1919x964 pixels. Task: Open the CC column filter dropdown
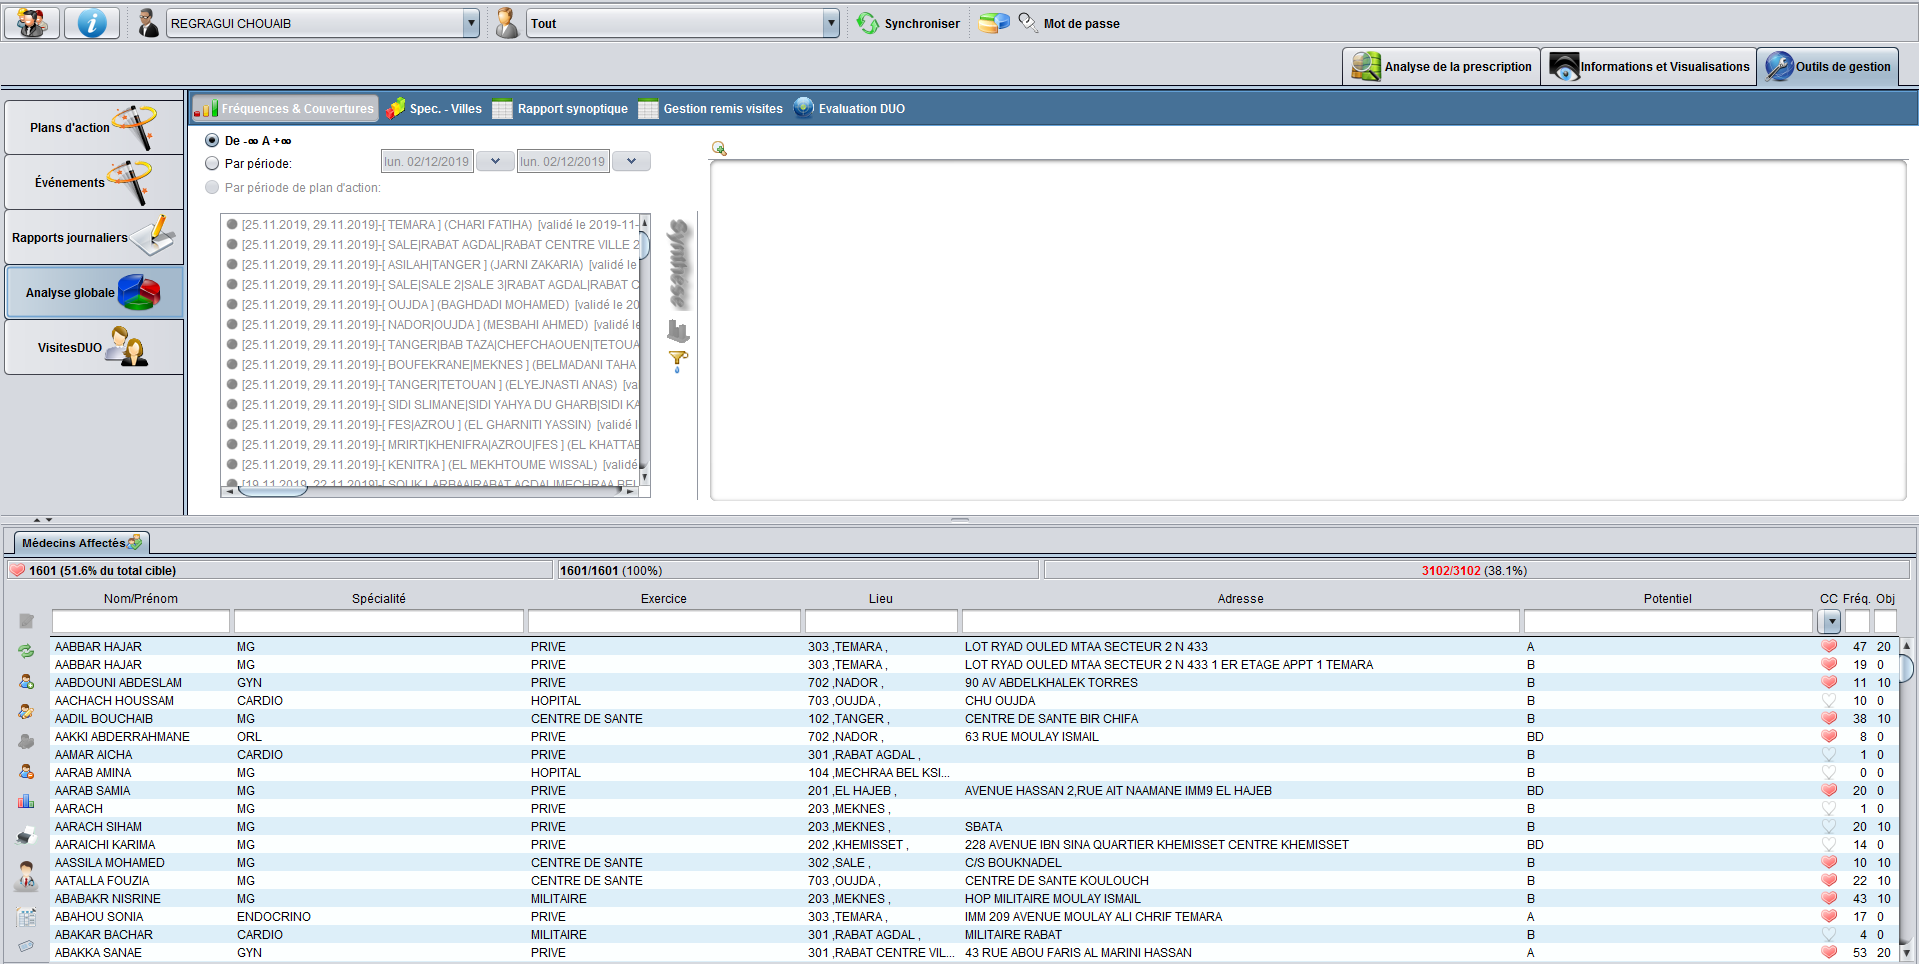pos(1830,622)
